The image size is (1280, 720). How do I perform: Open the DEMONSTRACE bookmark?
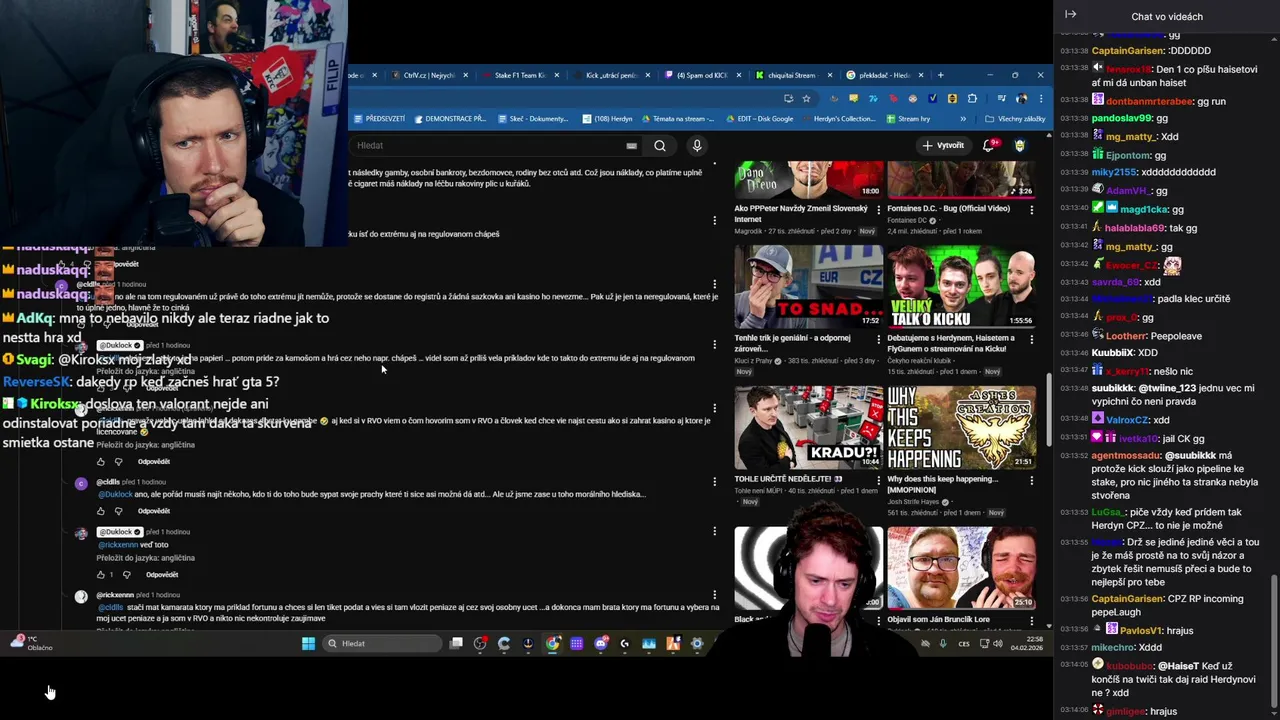coord(450,119)
